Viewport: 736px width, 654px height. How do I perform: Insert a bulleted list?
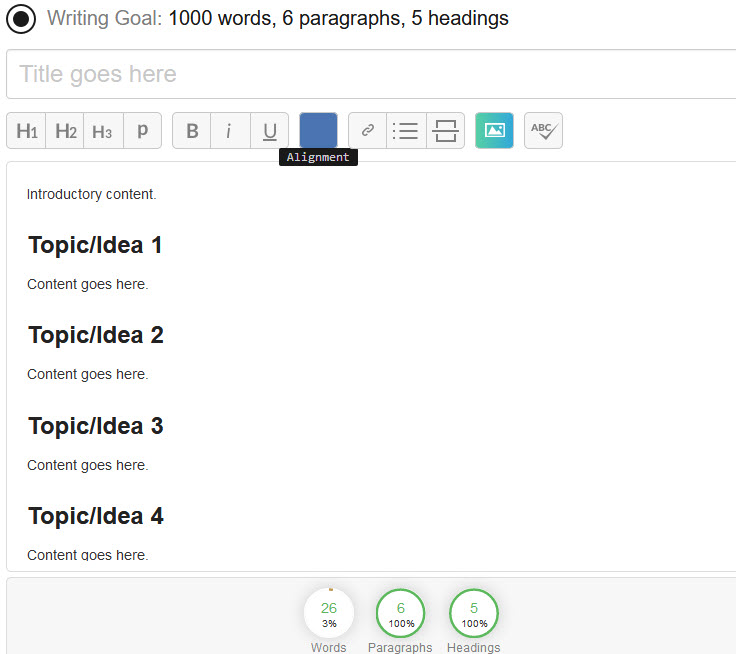(x=406, y=131)
